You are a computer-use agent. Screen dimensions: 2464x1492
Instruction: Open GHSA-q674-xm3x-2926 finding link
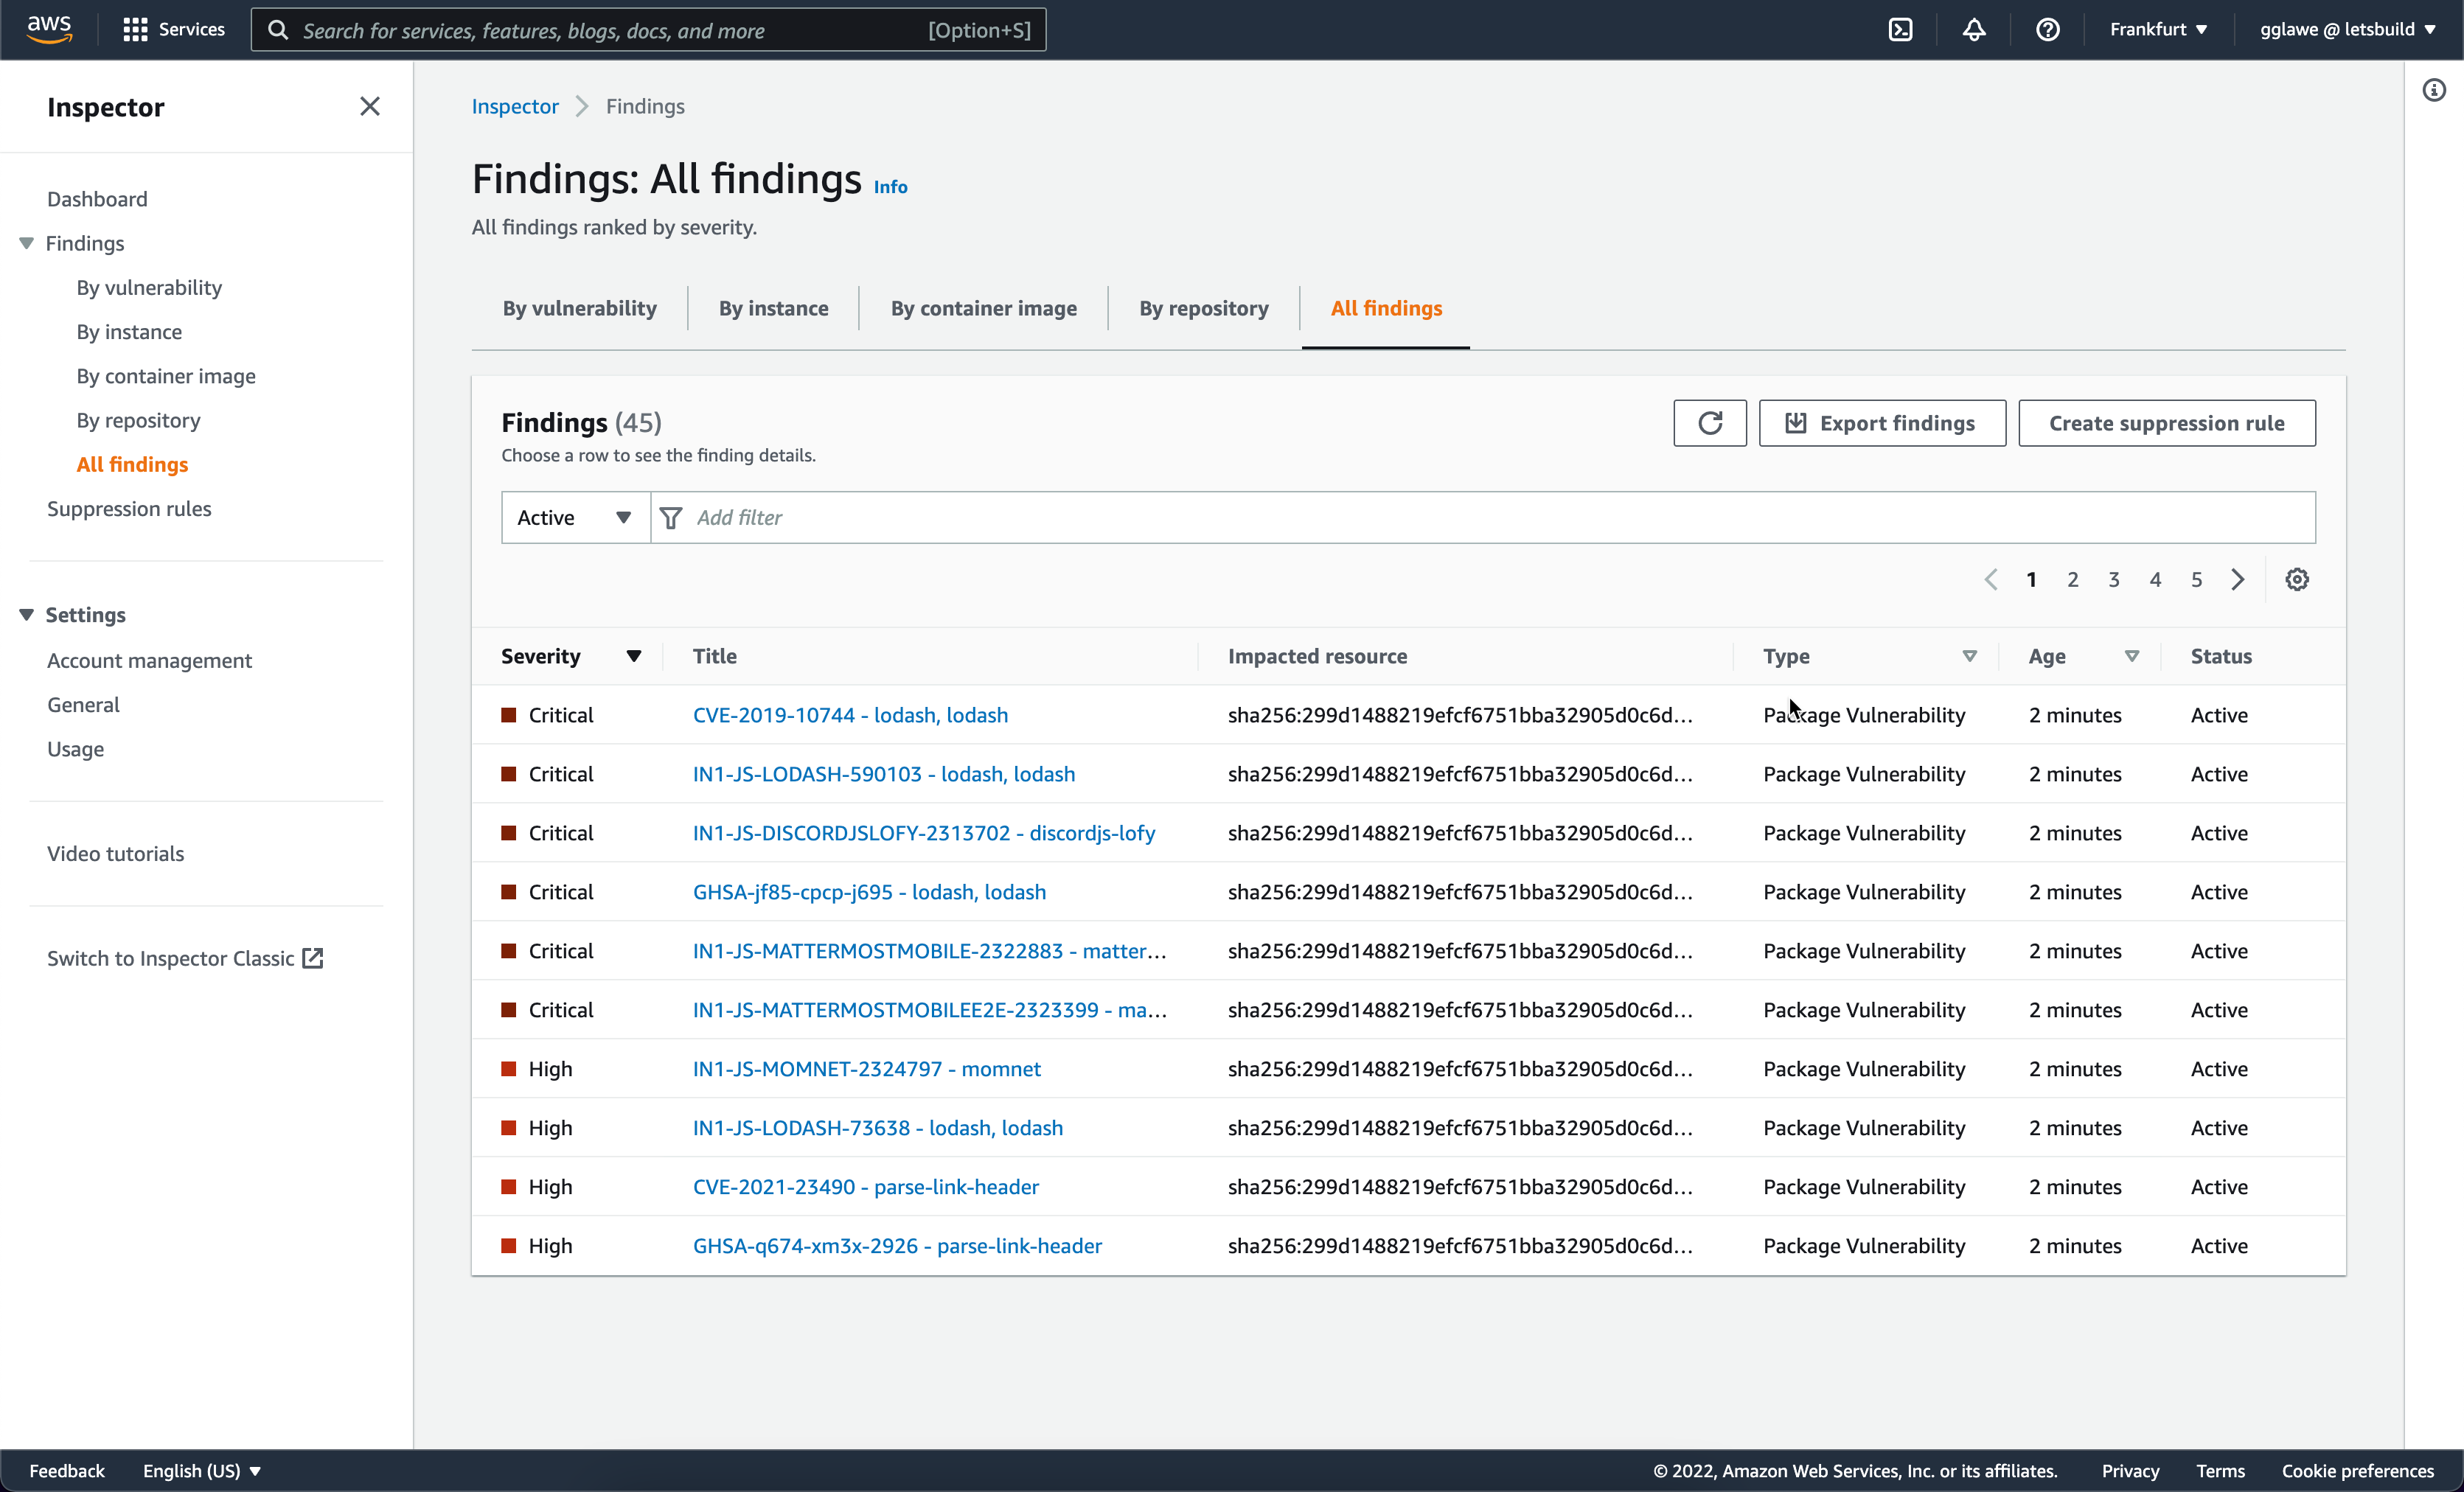coord(897,1246)
